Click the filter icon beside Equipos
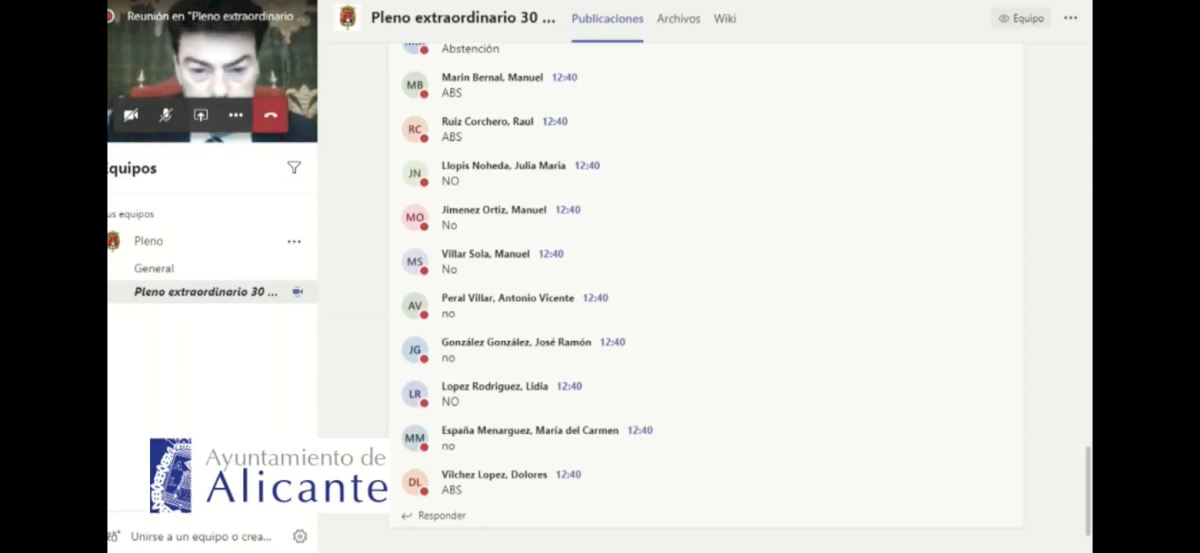1200x553 pixels. (x=294, y=168)
